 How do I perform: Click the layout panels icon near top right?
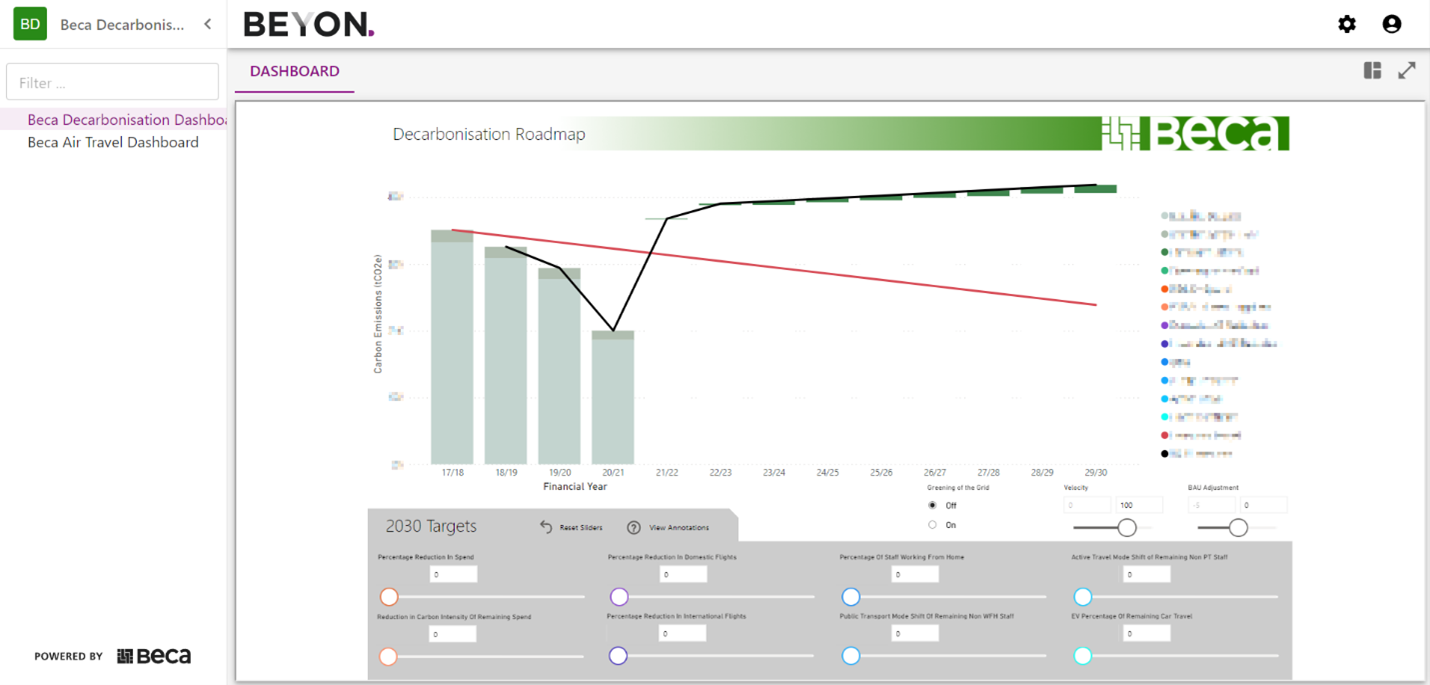[x=1371, y=70]
